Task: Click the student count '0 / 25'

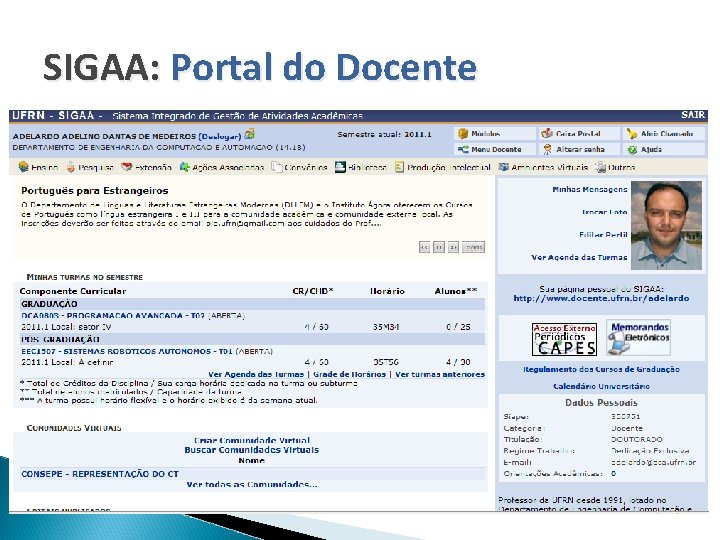Action: [x=458, y=327]
